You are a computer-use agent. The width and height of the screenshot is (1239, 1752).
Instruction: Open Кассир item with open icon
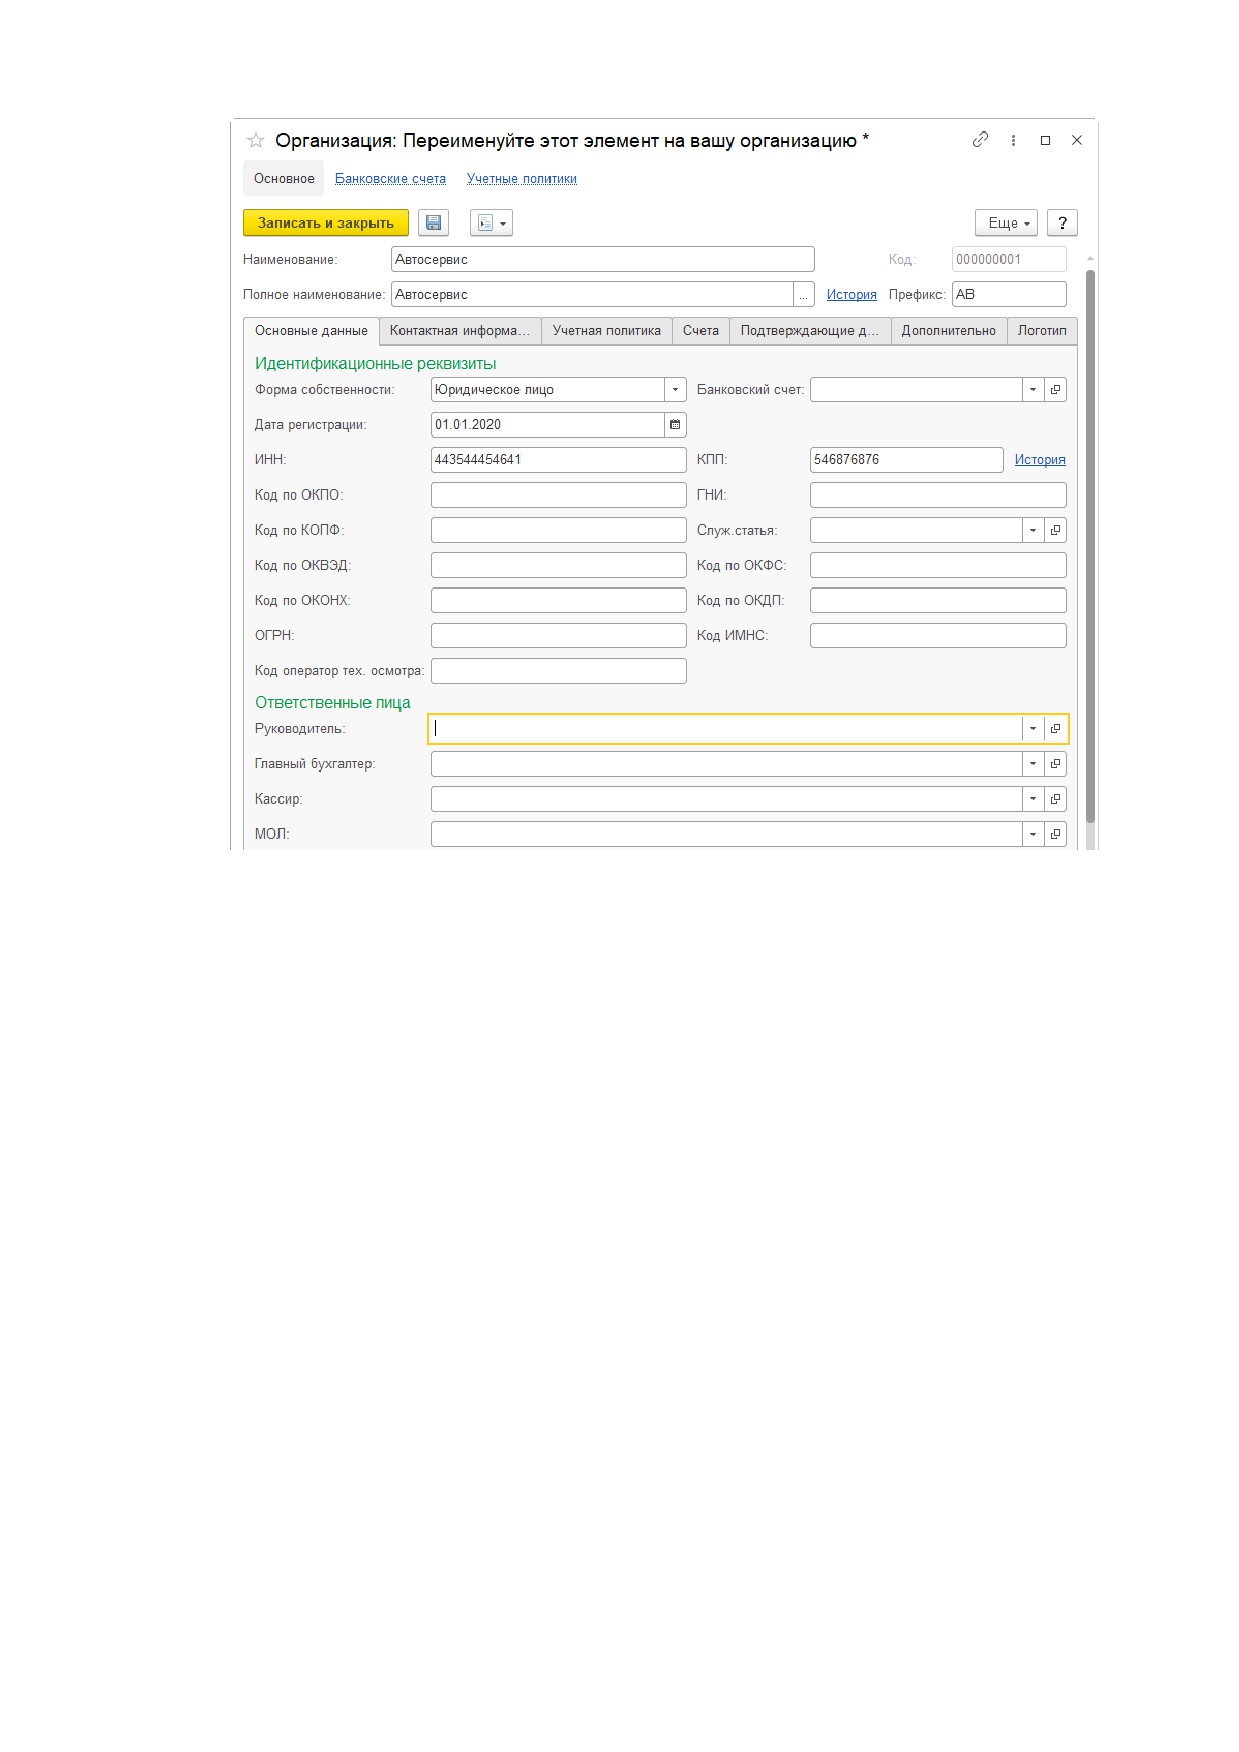1055,799
